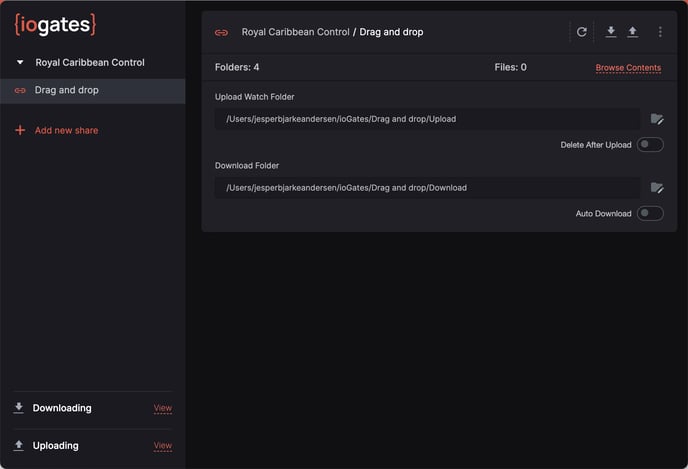View the Uploading queue

pos(162,446)
